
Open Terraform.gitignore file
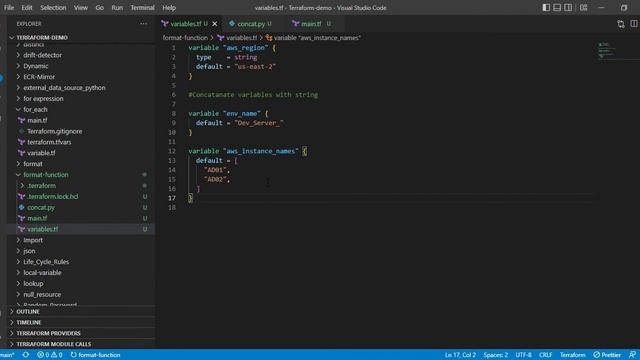[x=54, y=131]
